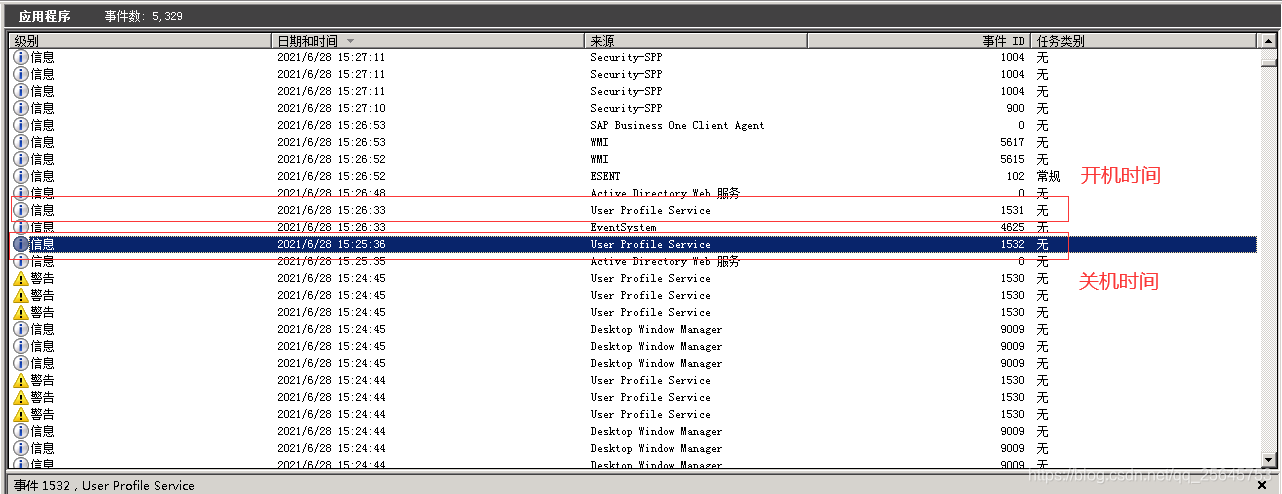The width and height of the screenshot is (1282, 494).
Task: Click info icon of WMI 5617 row
Action: pos(21,142)
